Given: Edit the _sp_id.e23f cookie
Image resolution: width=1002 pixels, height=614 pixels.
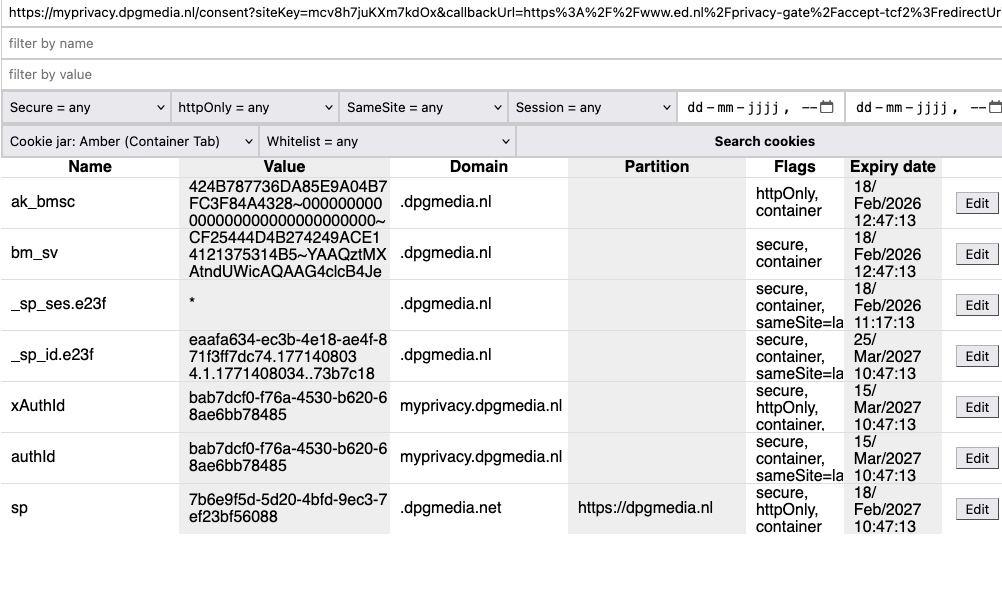Looking at the screenshot, I should [x=976, y=356].
